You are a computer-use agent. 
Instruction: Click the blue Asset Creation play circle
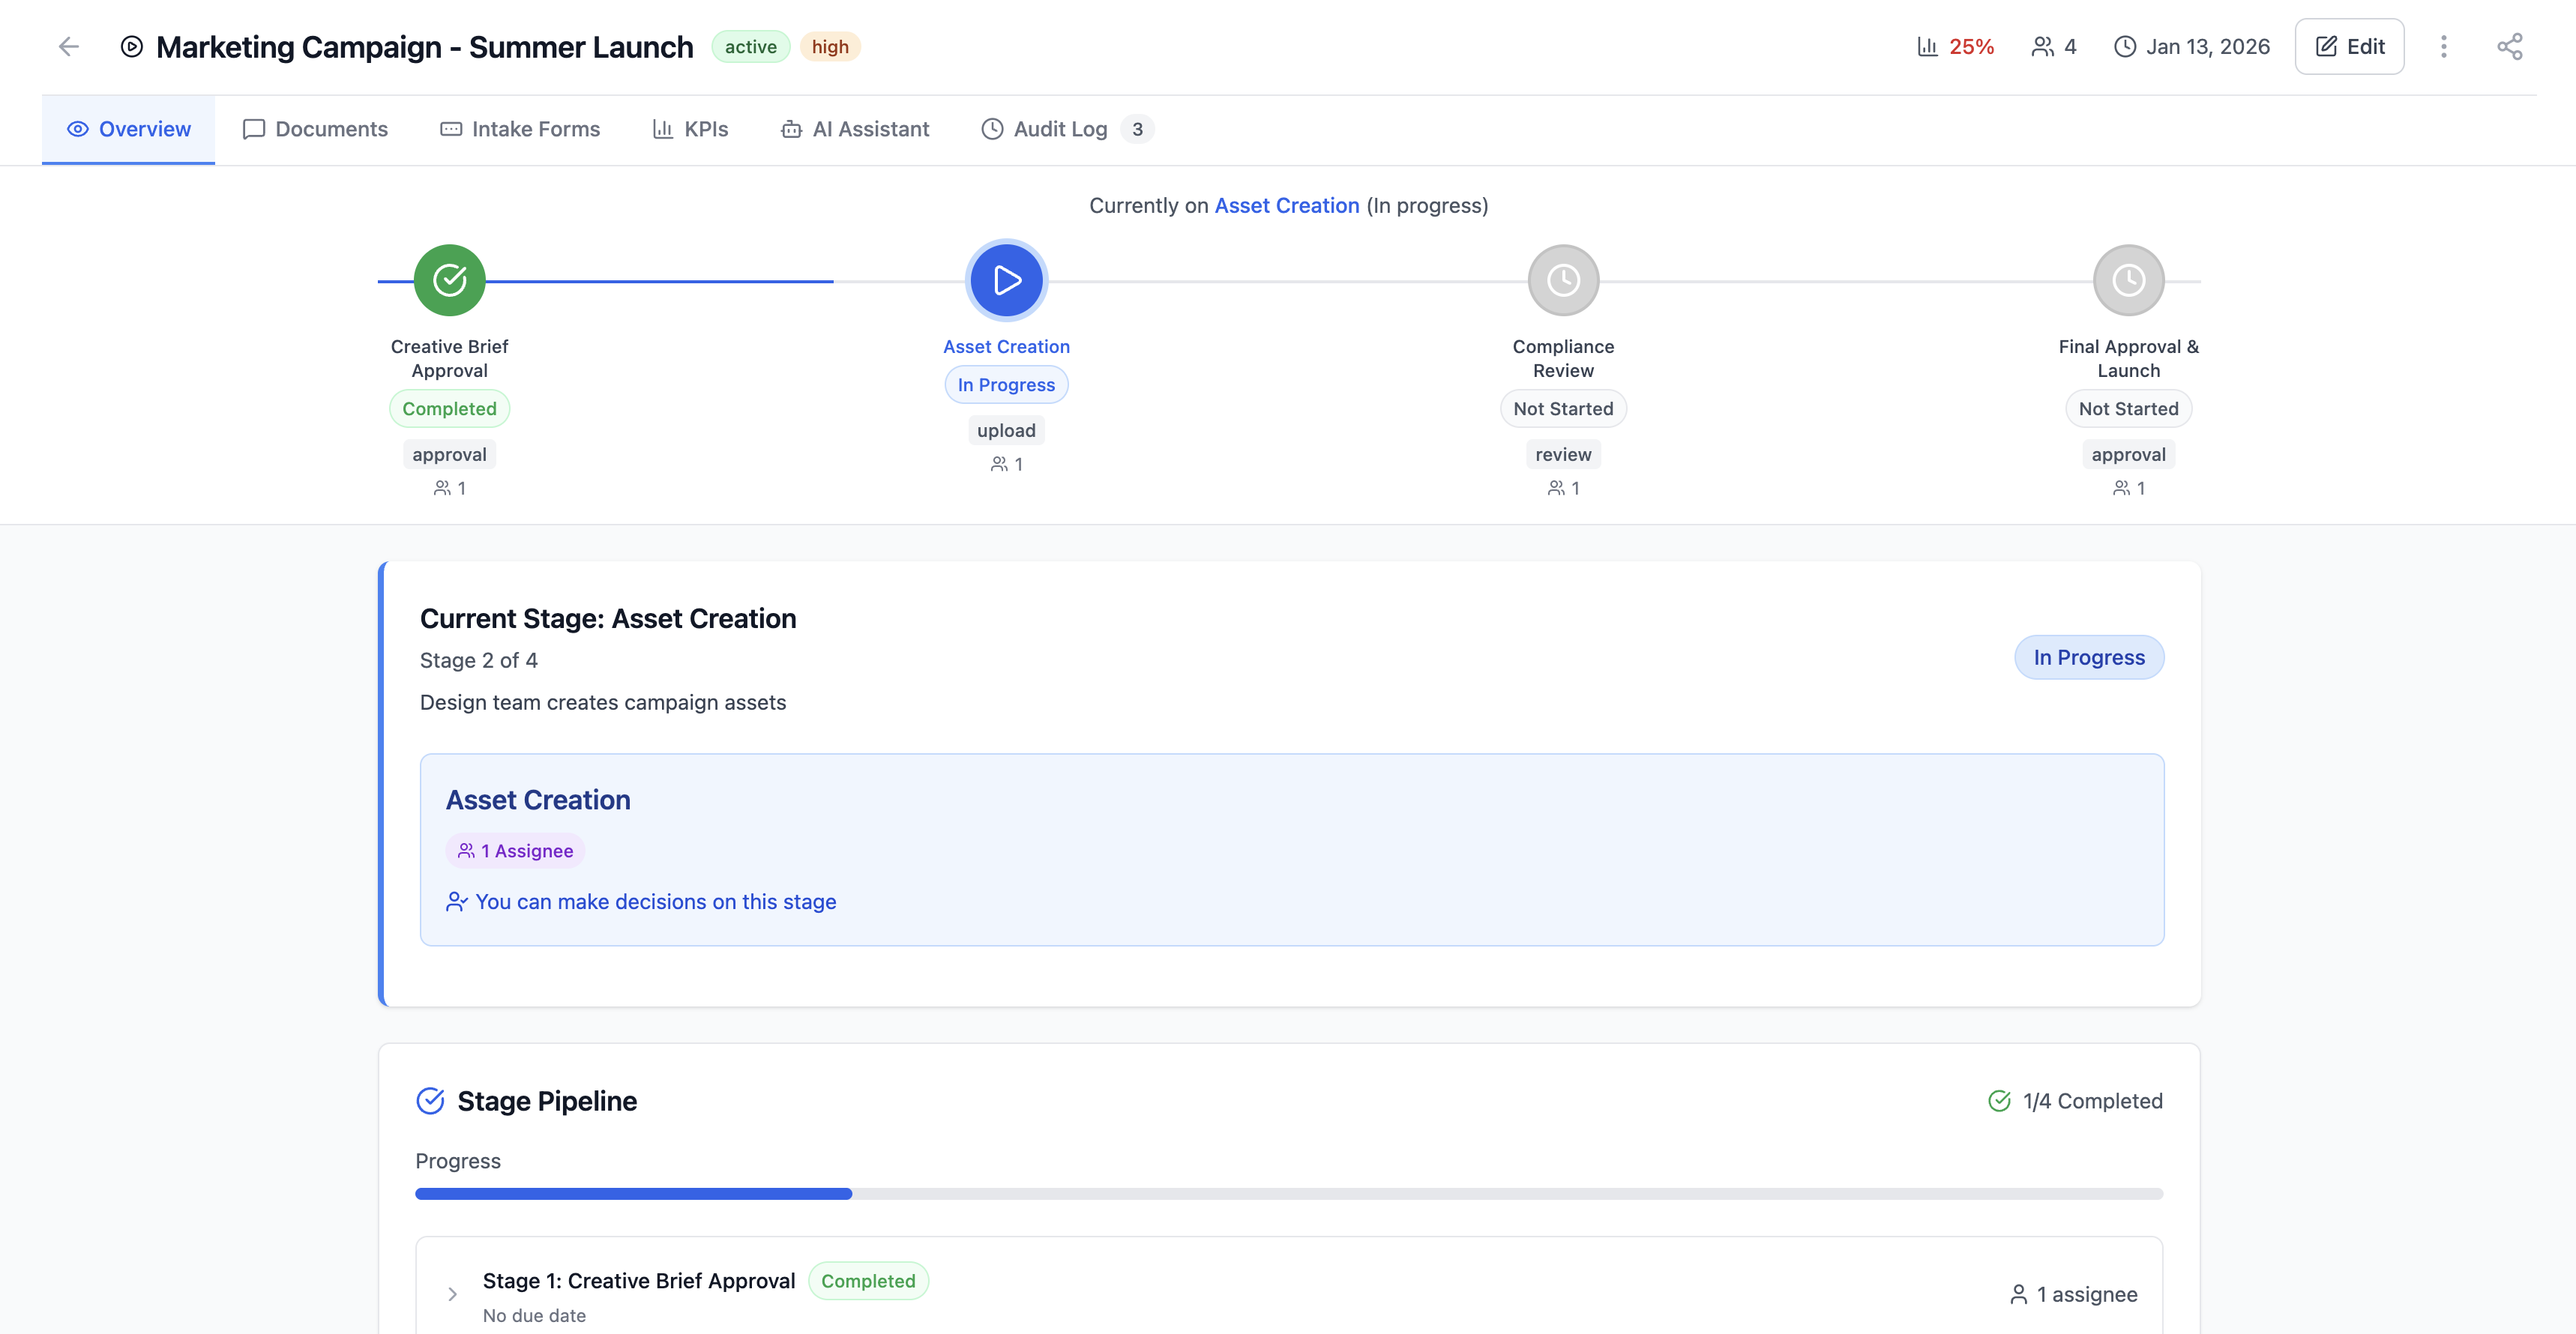point(1006,280)
